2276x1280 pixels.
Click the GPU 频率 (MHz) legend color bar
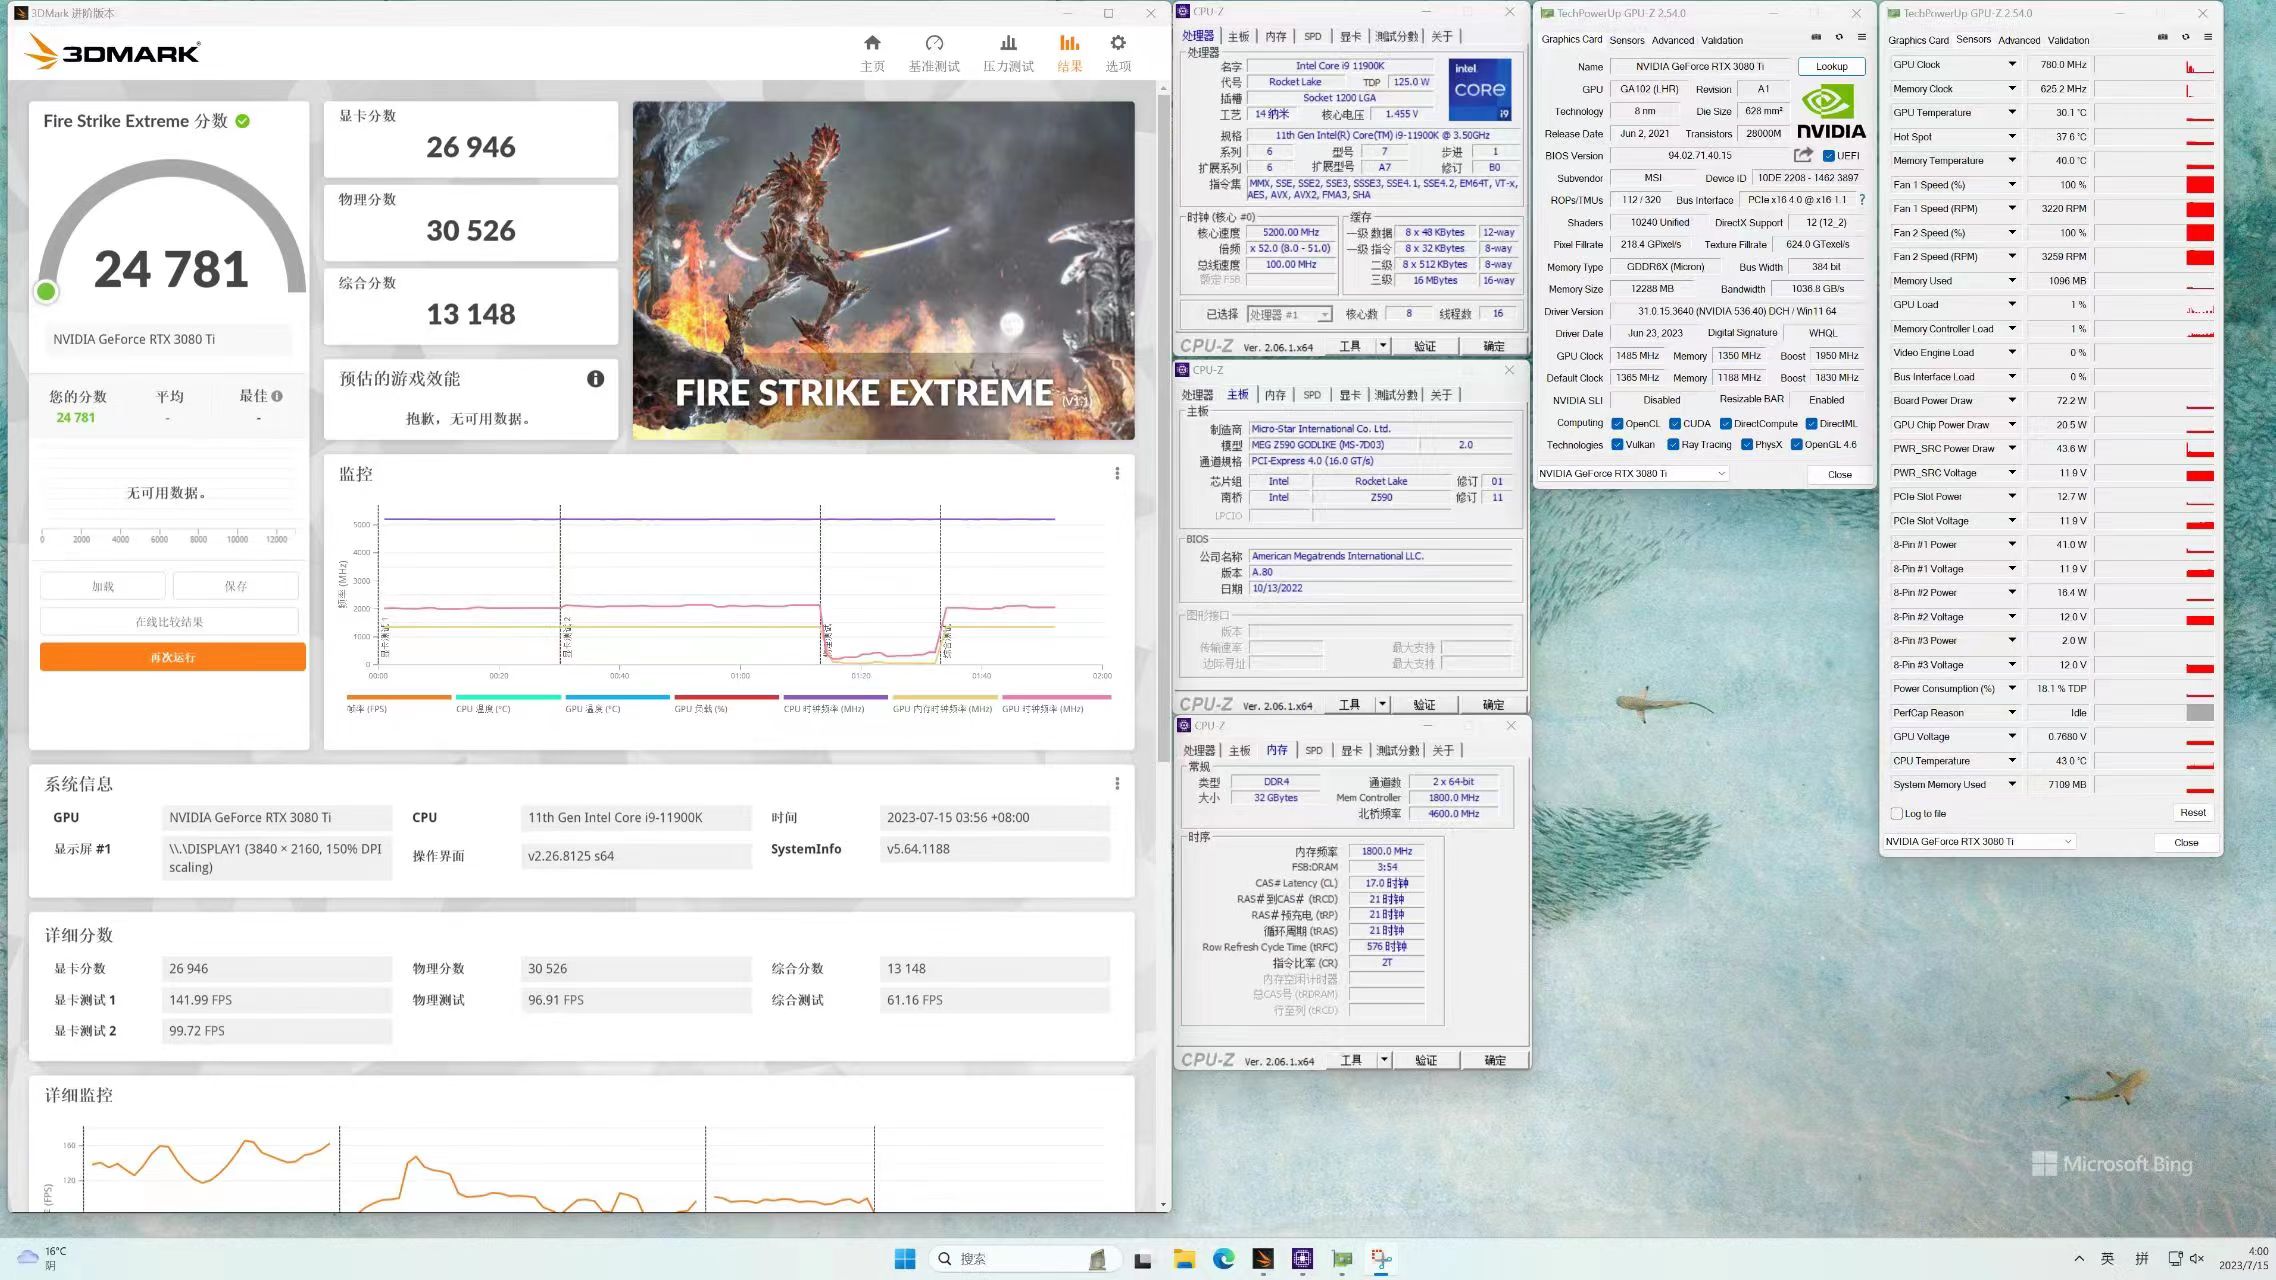[1056, 697]
